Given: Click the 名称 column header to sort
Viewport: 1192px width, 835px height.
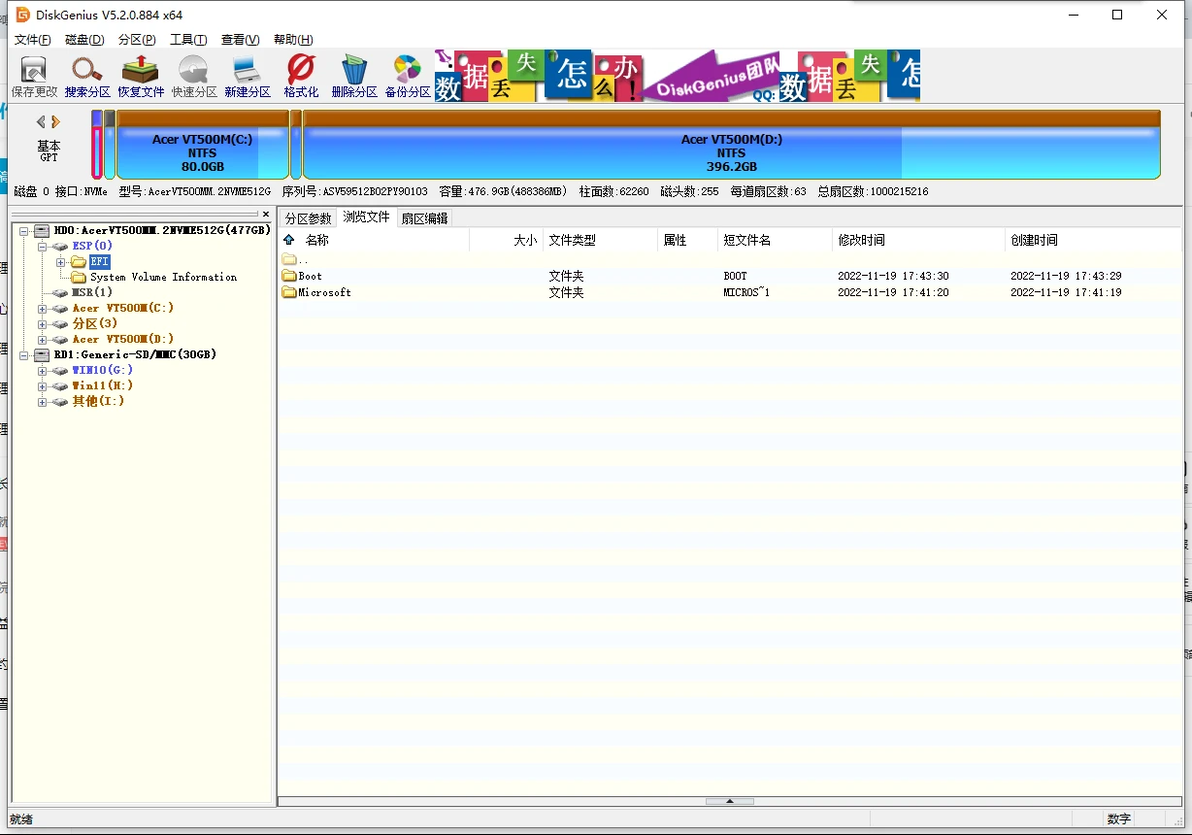Looking at the screenshot, I should coord(316,240).
